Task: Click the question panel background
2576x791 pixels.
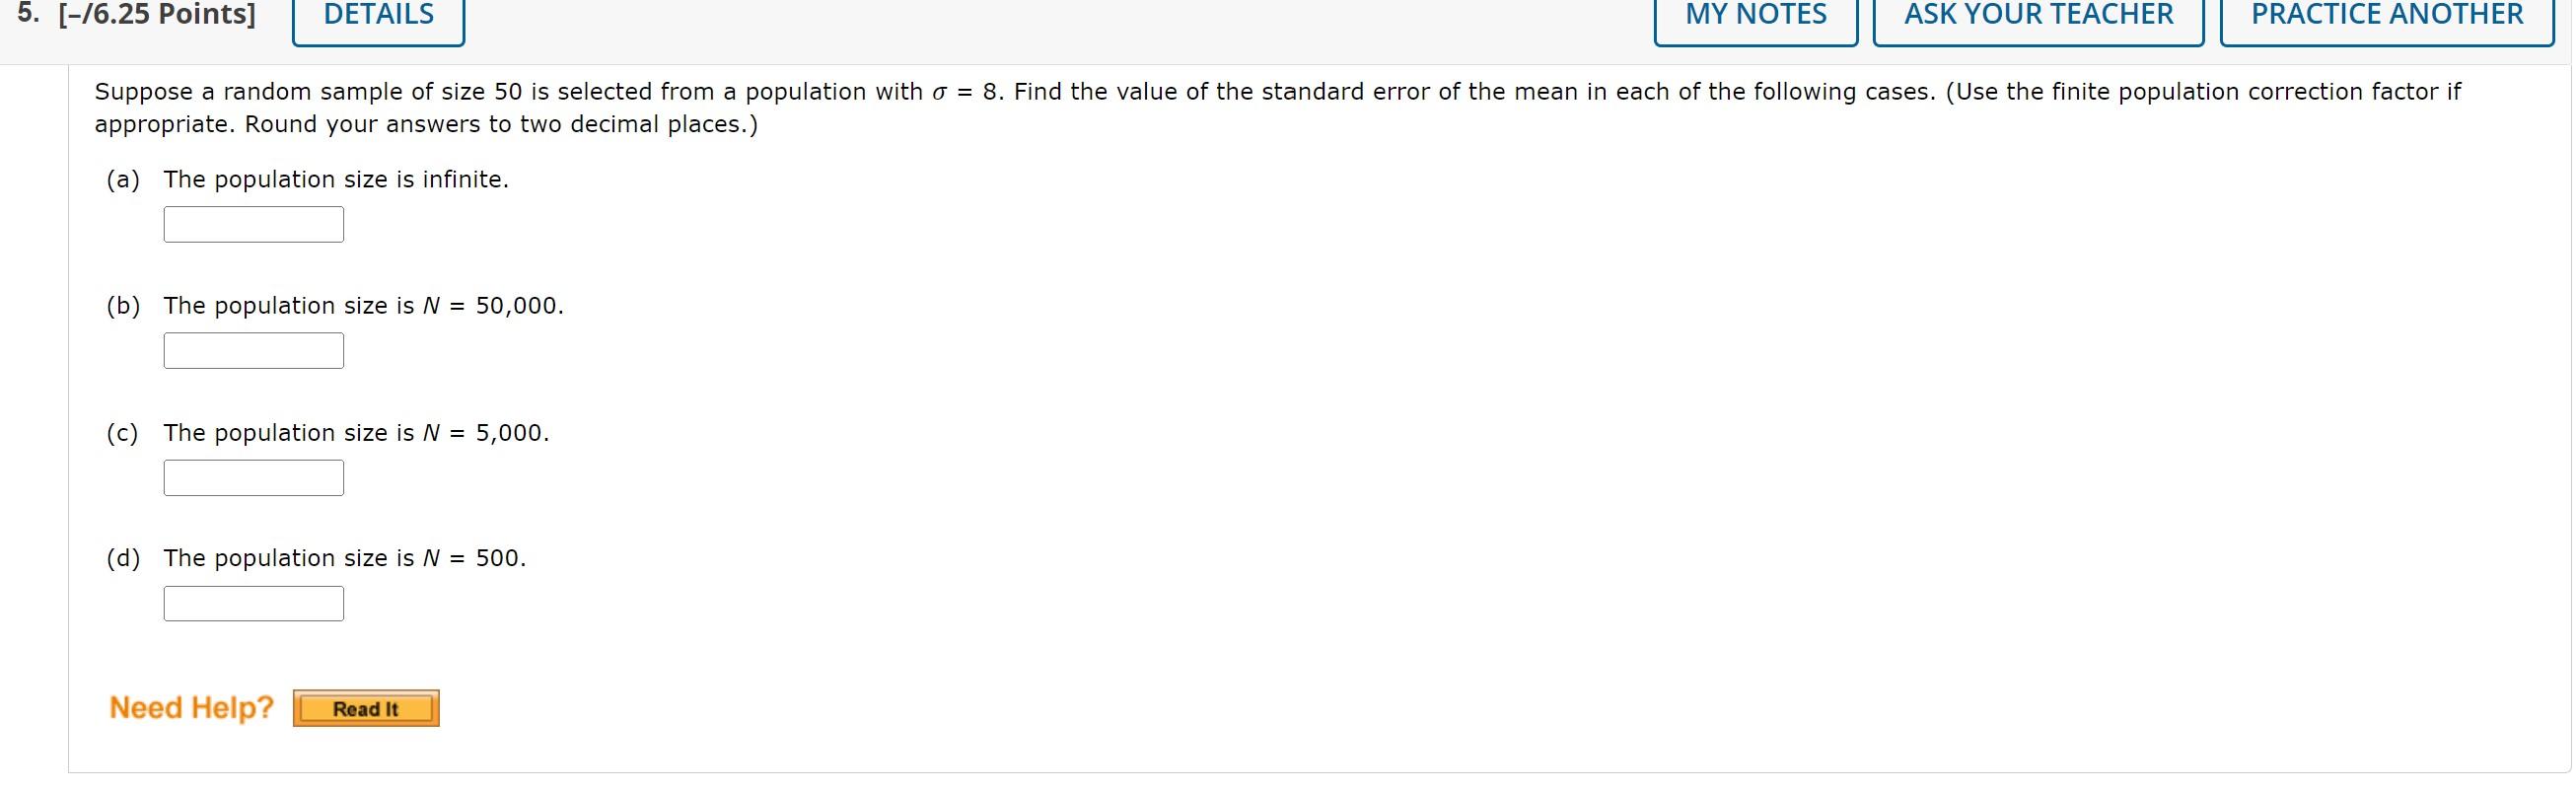Action: pyautogui.click(x=1500, y=450)
